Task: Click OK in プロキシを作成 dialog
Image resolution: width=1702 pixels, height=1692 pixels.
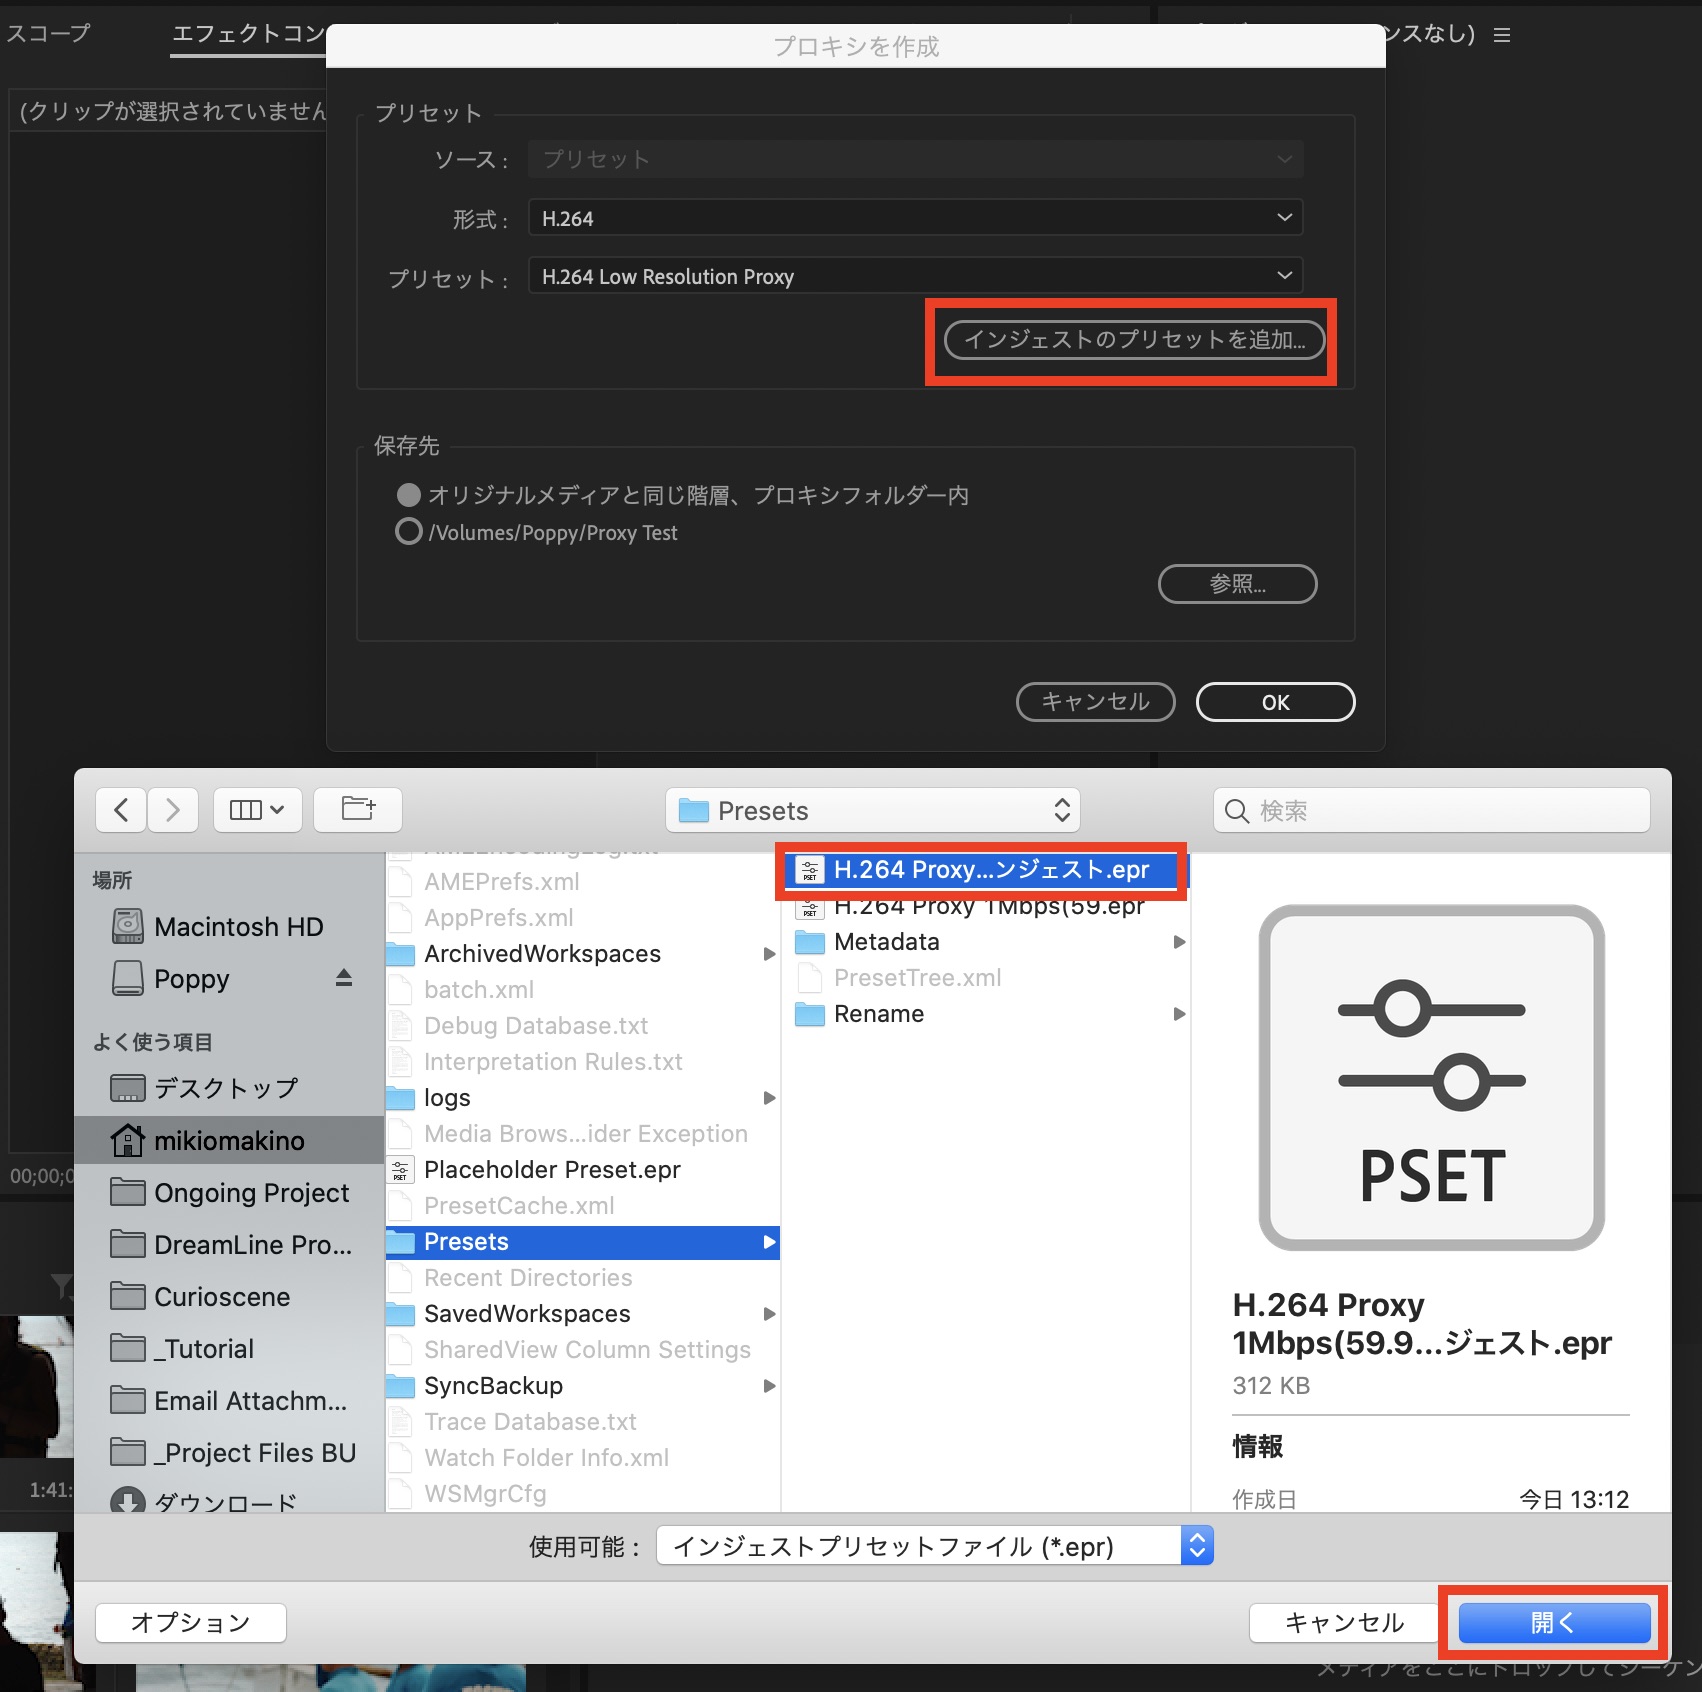Action: point(1275,702)
